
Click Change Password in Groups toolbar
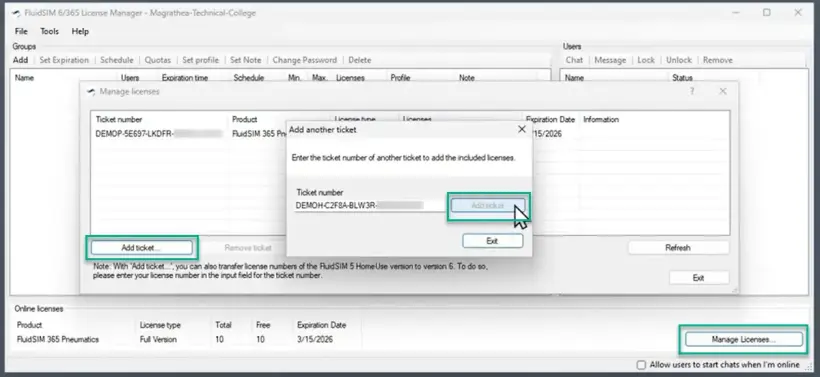click(305, 60)
